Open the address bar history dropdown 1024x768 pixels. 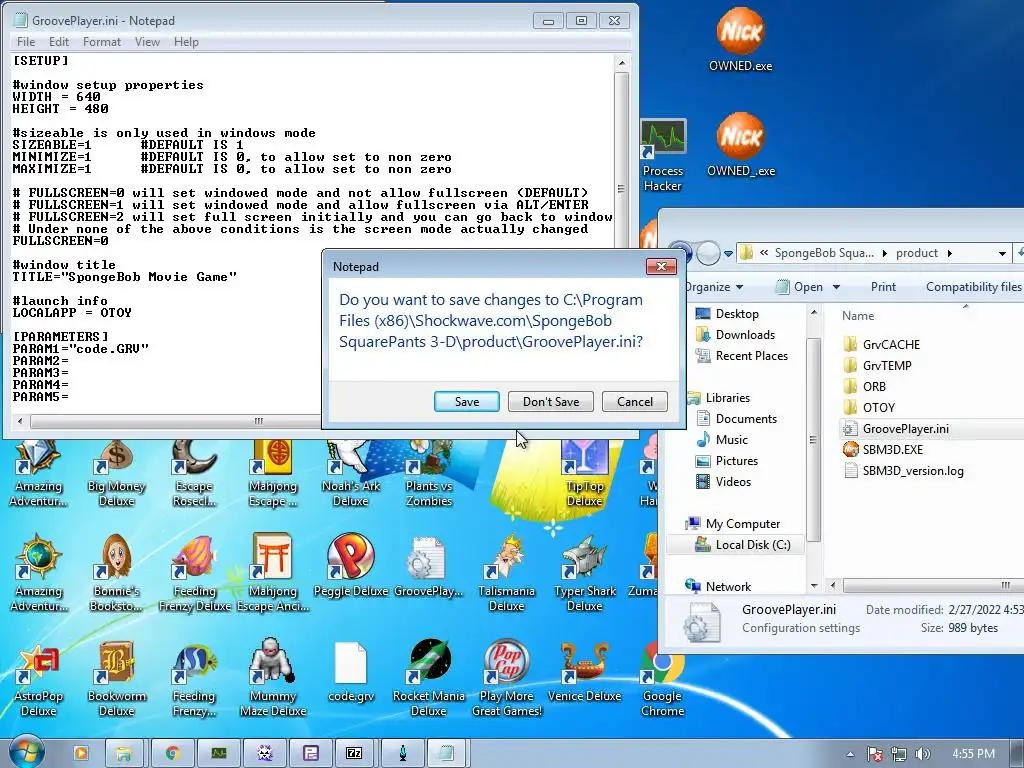point(1002,253)
